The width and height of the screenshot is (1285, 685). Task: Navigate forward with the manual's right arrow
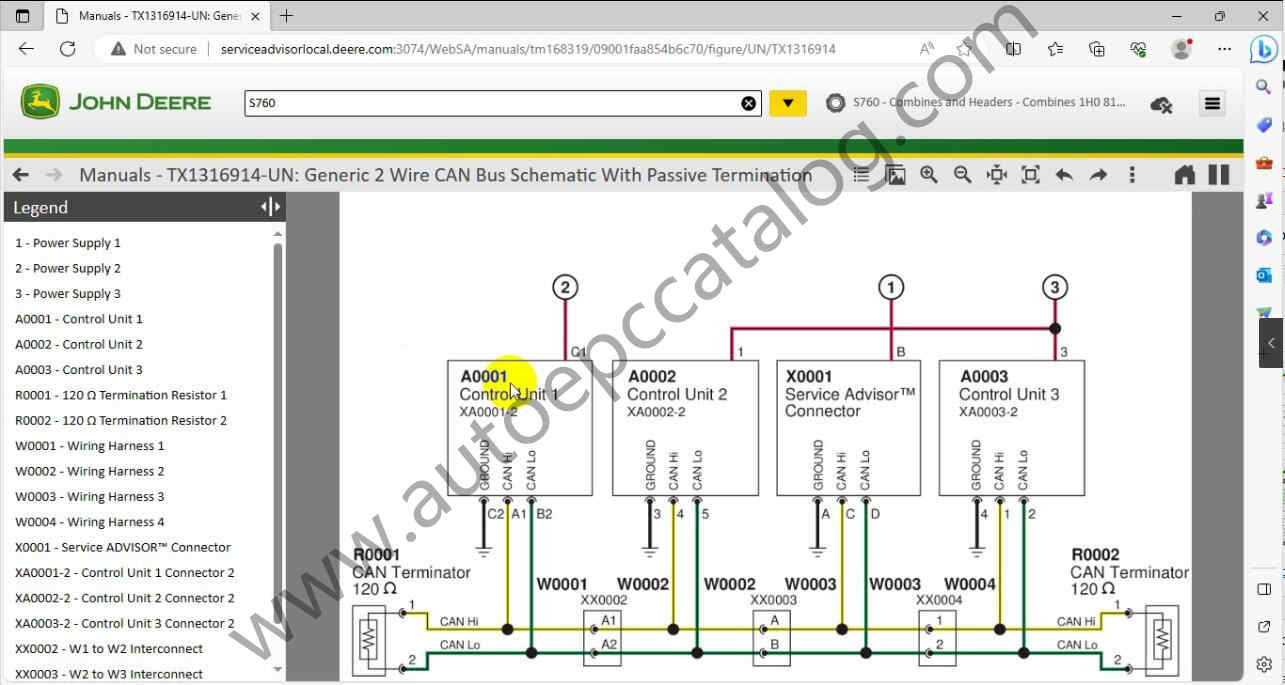(54, 175)
